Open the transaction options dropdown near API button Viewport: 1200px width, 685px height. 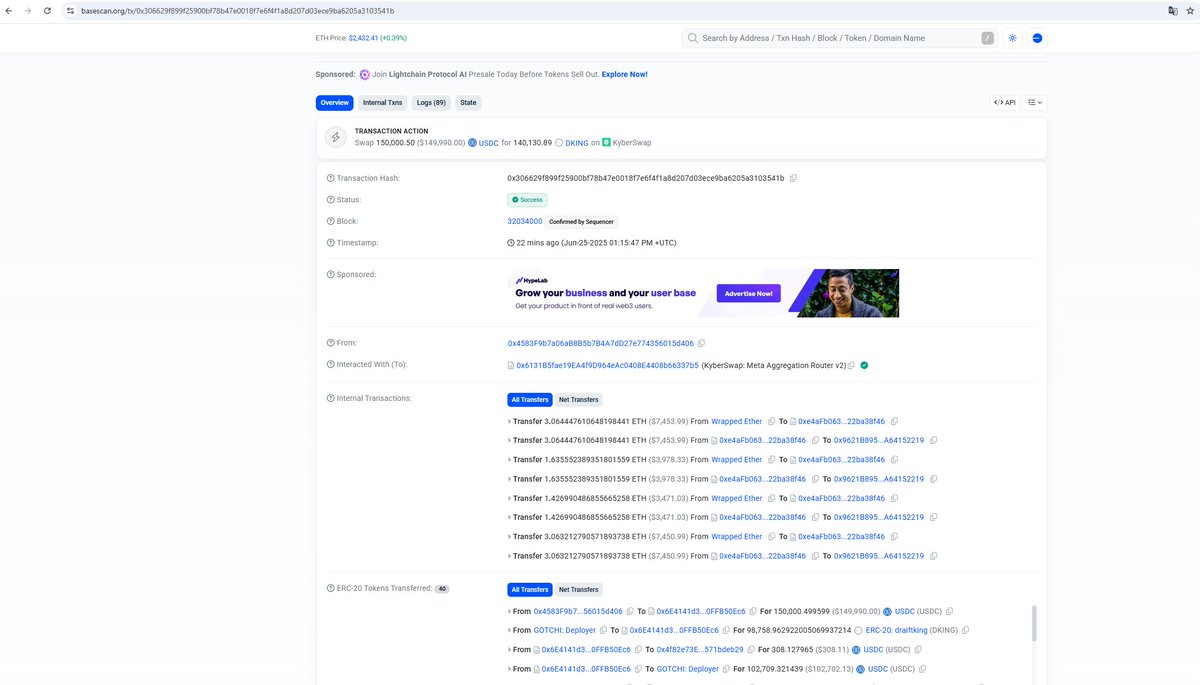(1034, 101)
